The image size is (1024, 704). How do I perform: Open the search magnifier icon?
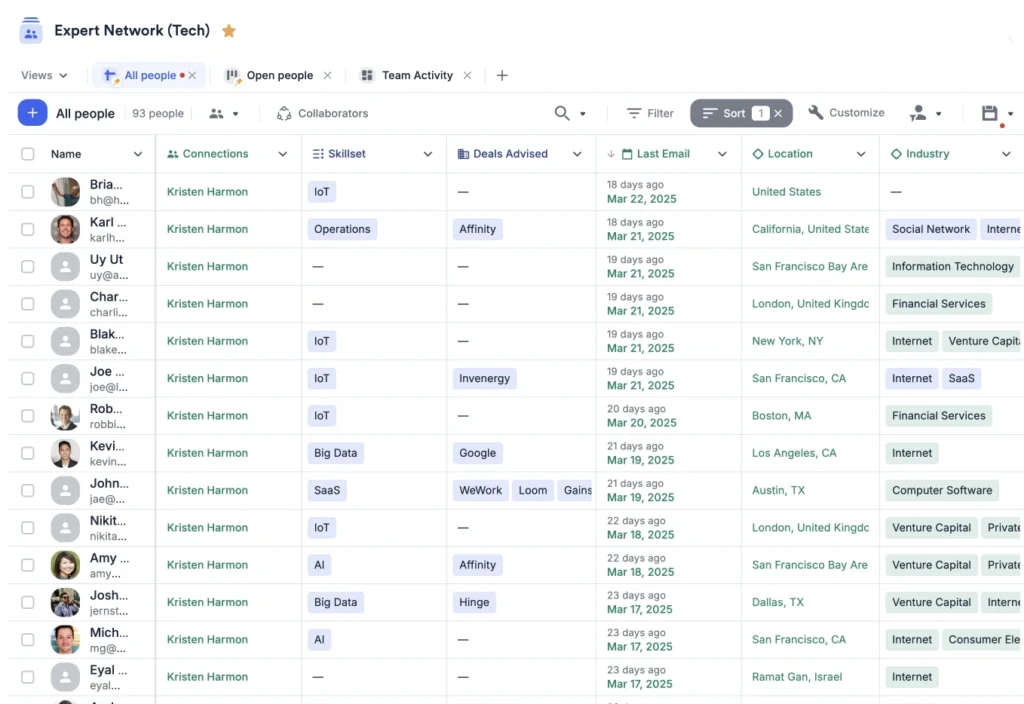tap(563, 113)
